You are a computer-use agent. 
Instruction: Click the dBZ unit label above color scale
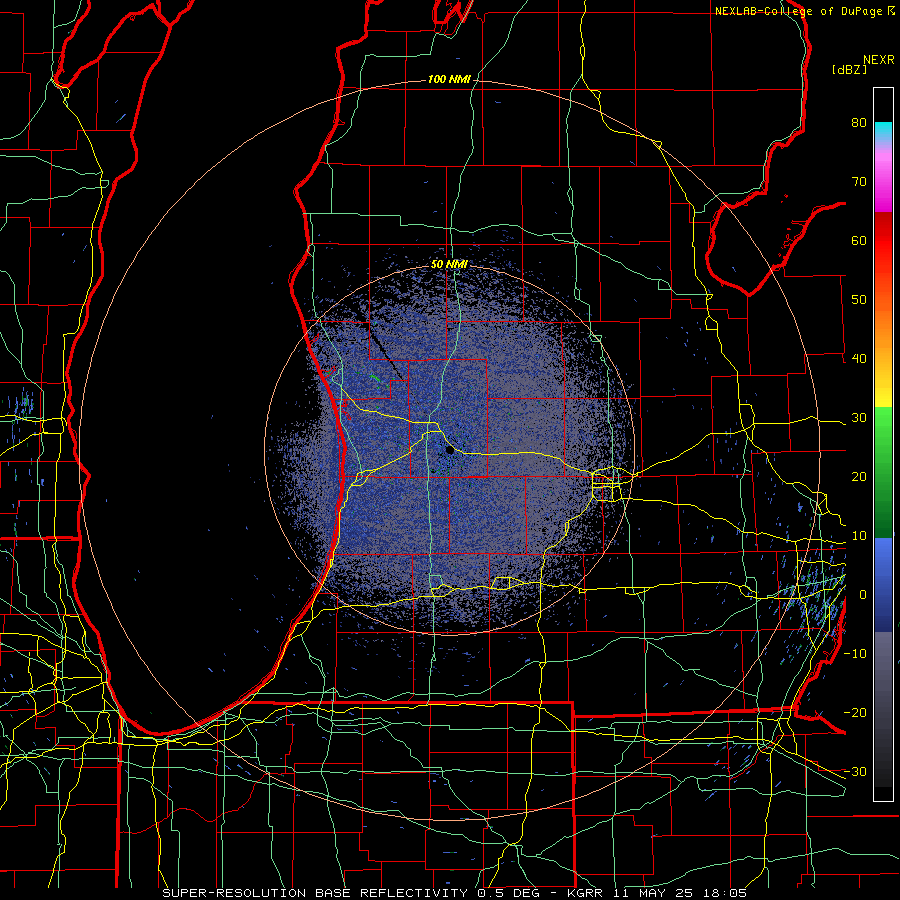click(x=849, y=69)
